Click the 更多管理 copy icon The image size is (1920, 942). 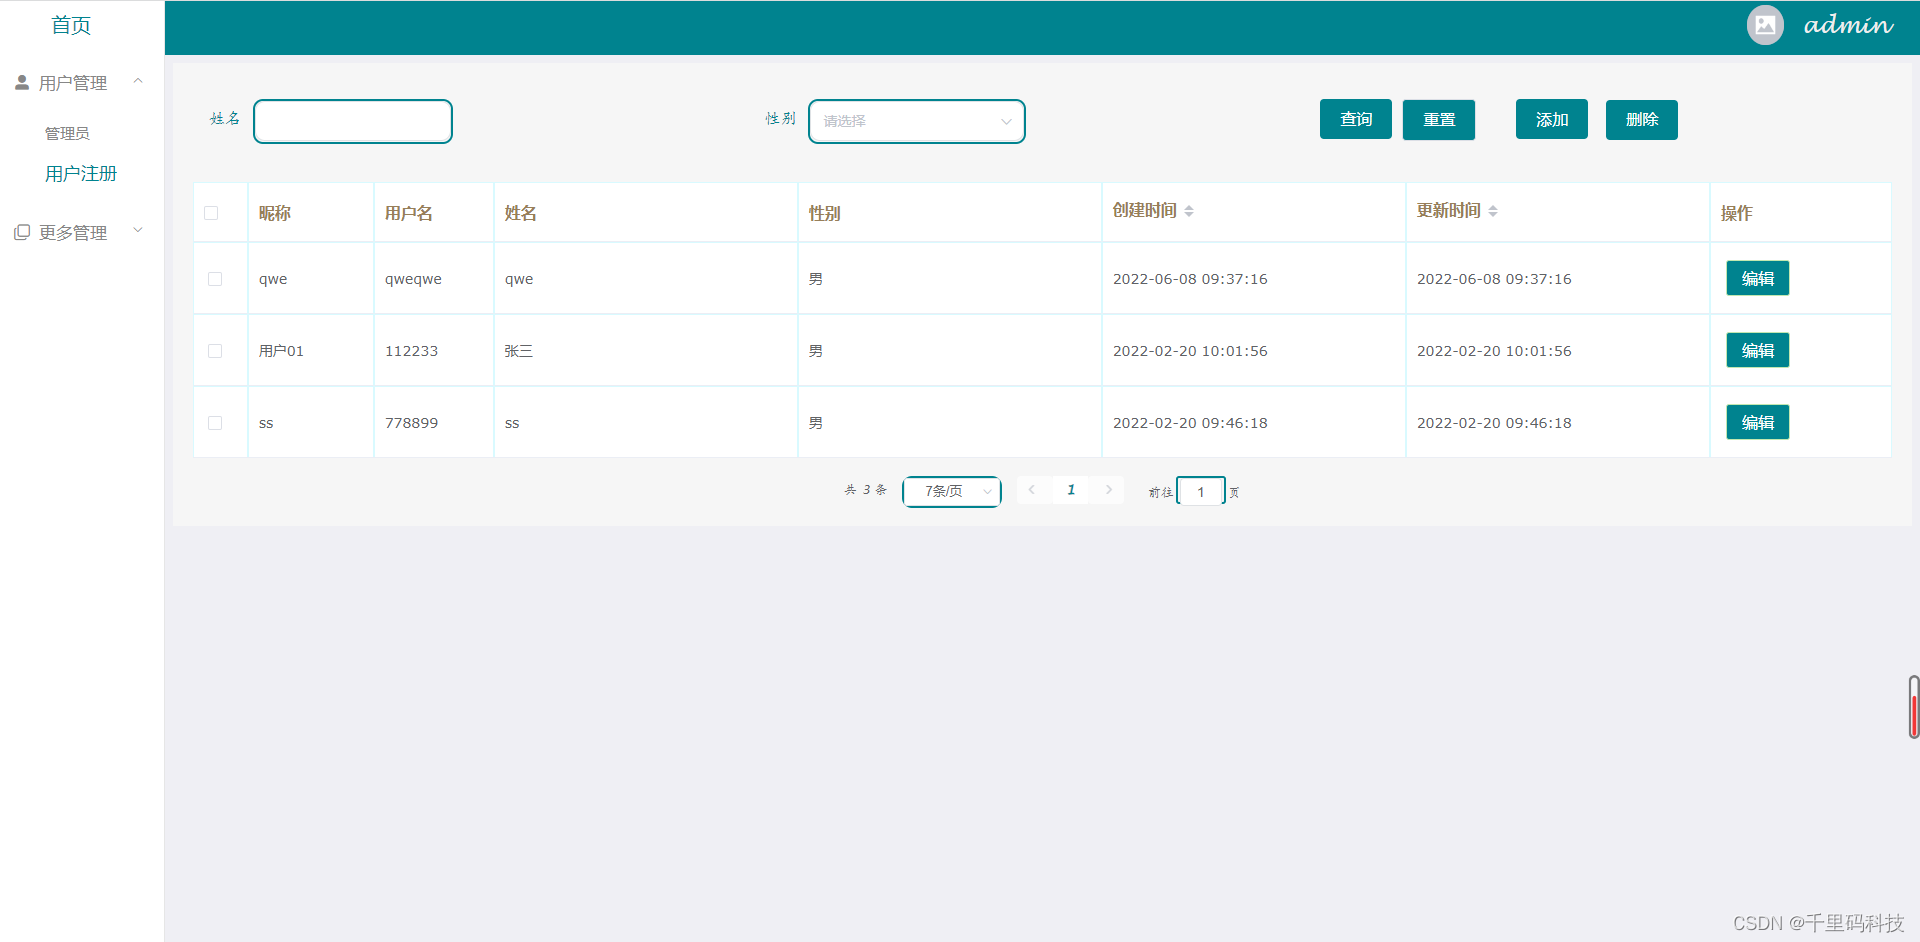pyautogui.click(x=21, y=232)
